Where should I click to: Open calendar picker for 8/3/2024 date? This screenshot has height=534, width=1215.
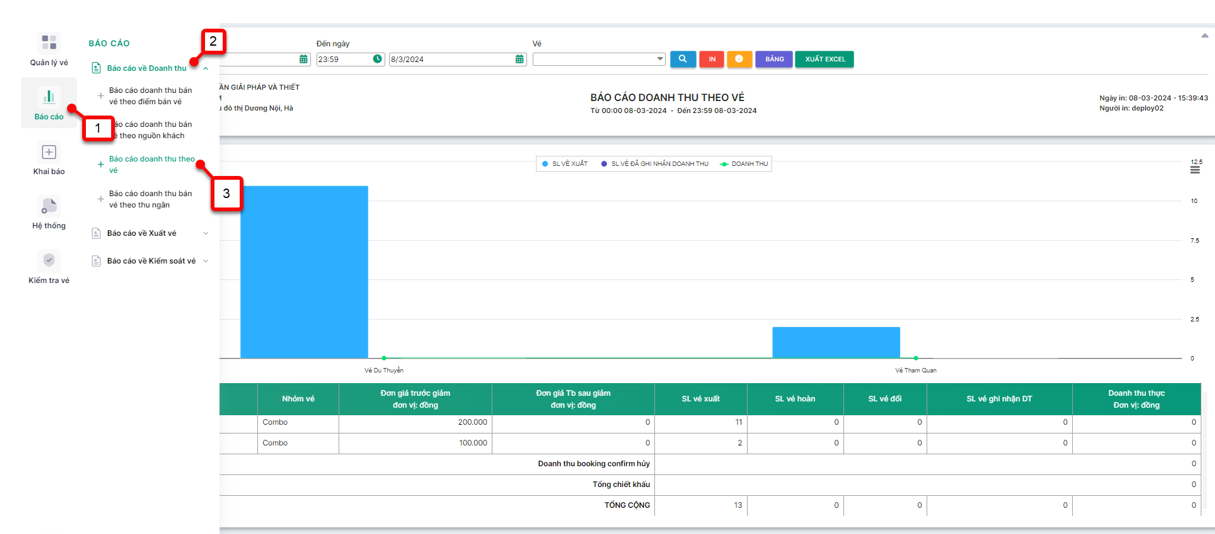[x=519, y=59]
